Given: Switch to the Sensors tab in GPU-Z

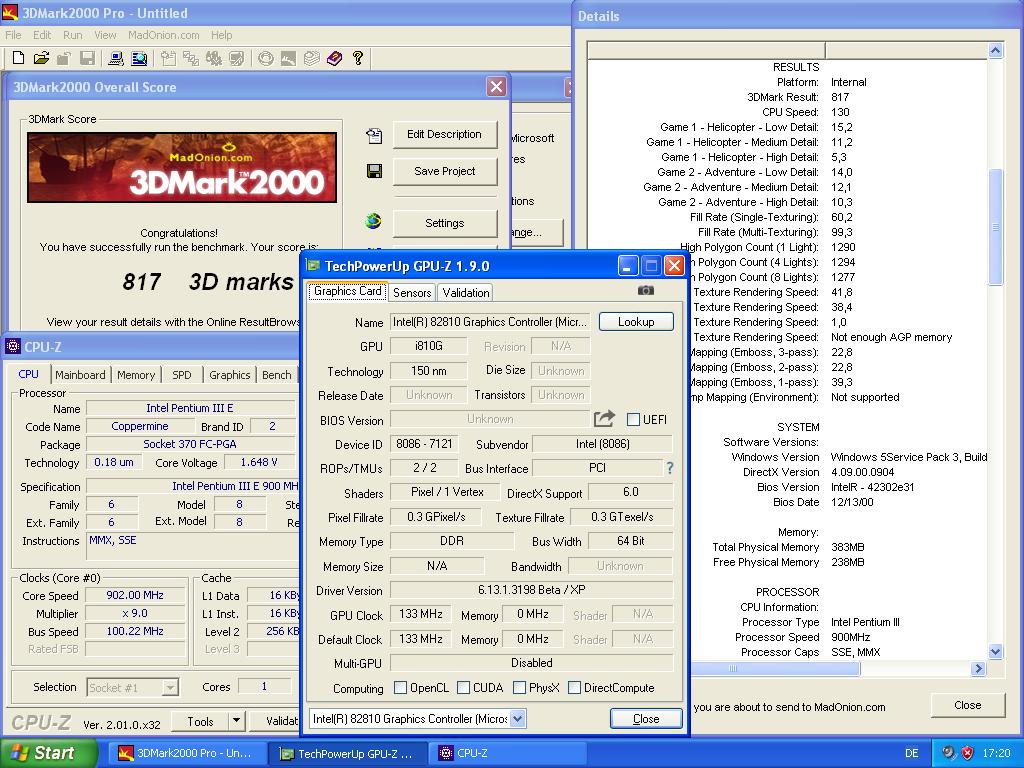Looking at the screenshot, I should 412,293.
